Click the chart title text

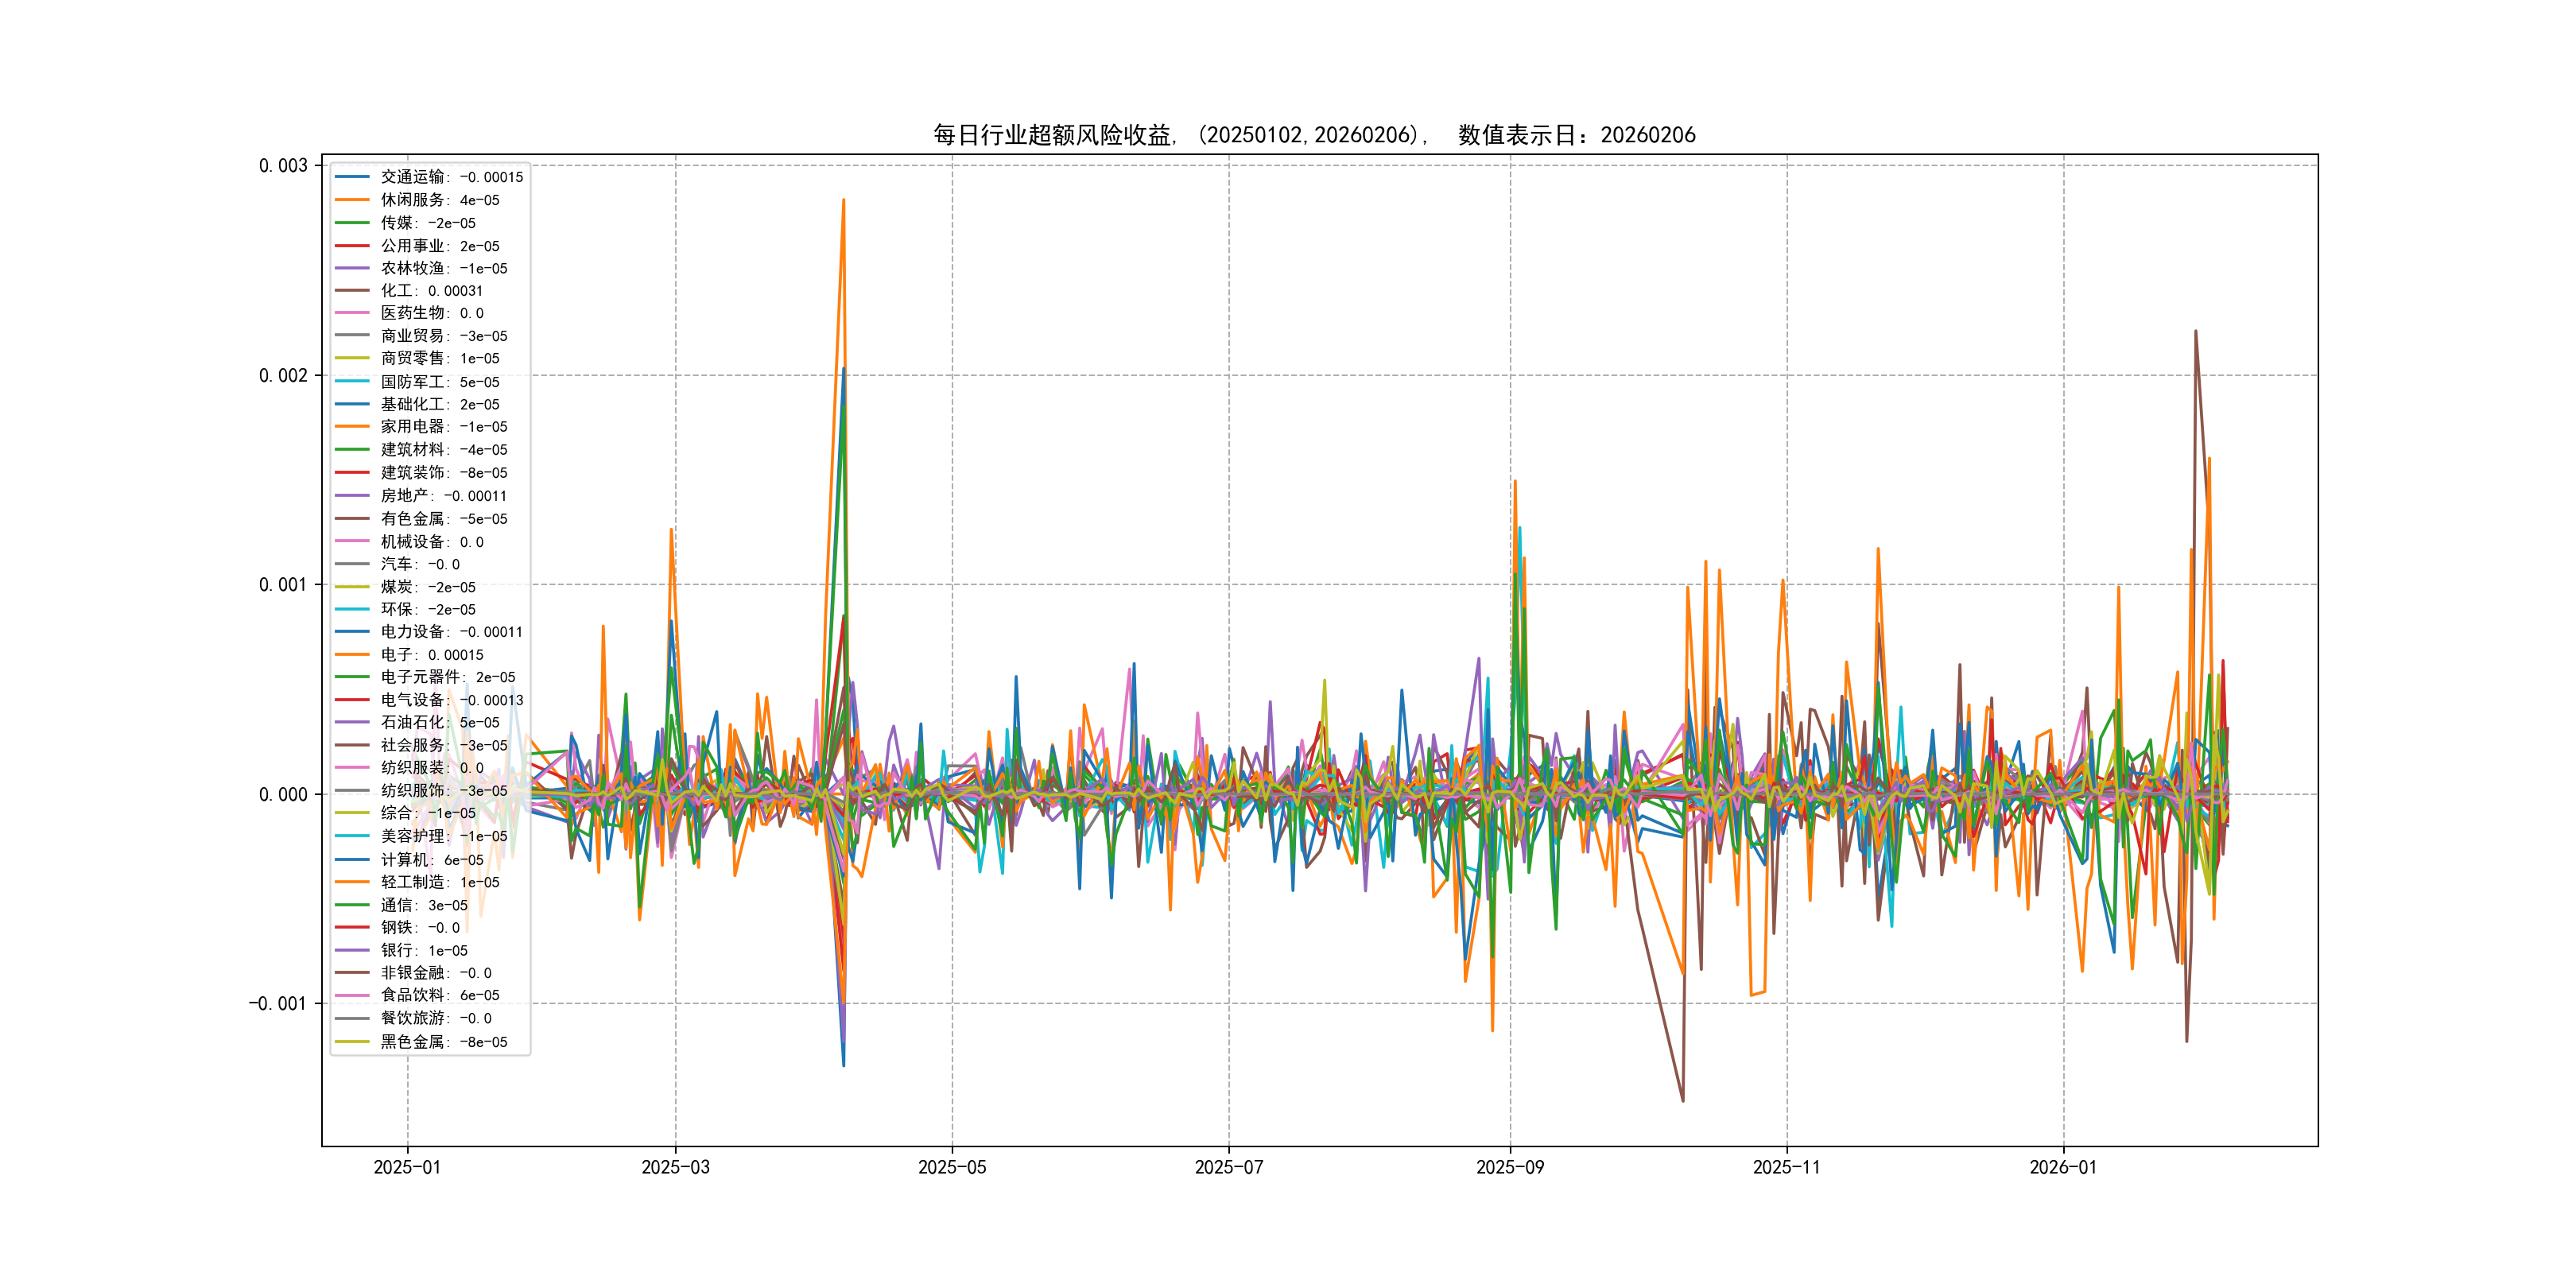[1314, 135]
